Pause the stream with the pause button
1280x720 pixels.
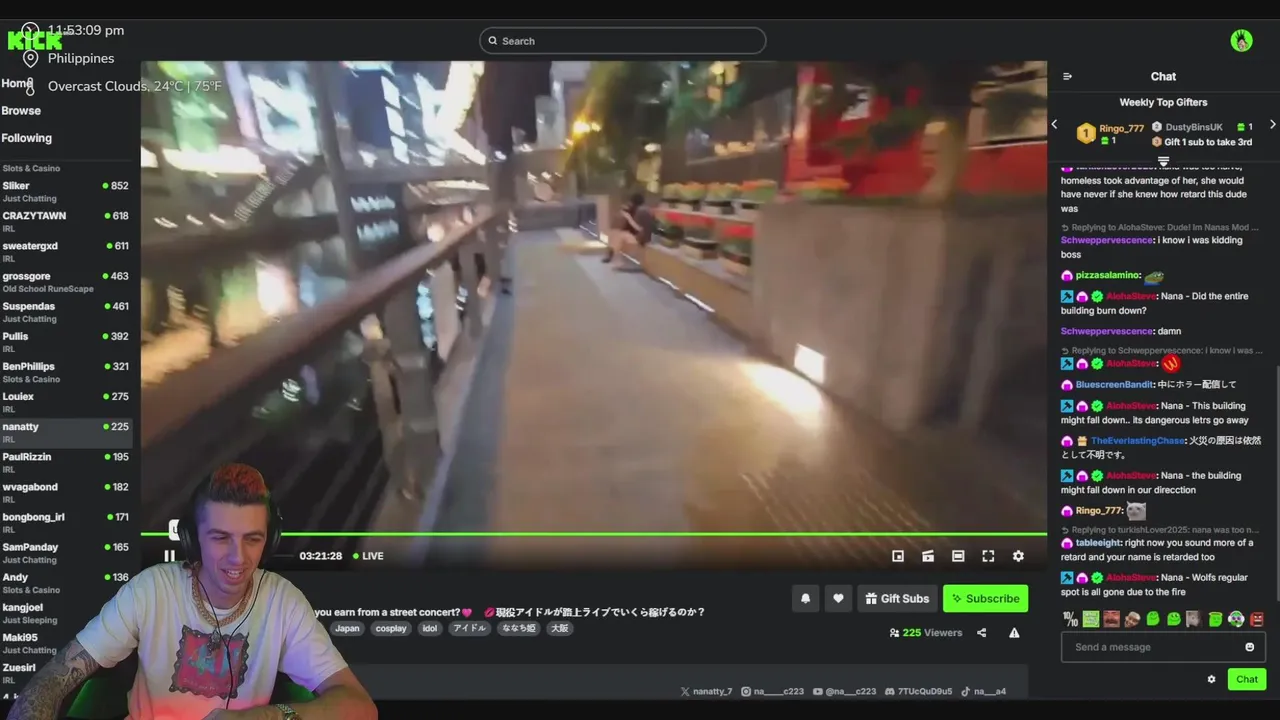(x=169, y=556)
